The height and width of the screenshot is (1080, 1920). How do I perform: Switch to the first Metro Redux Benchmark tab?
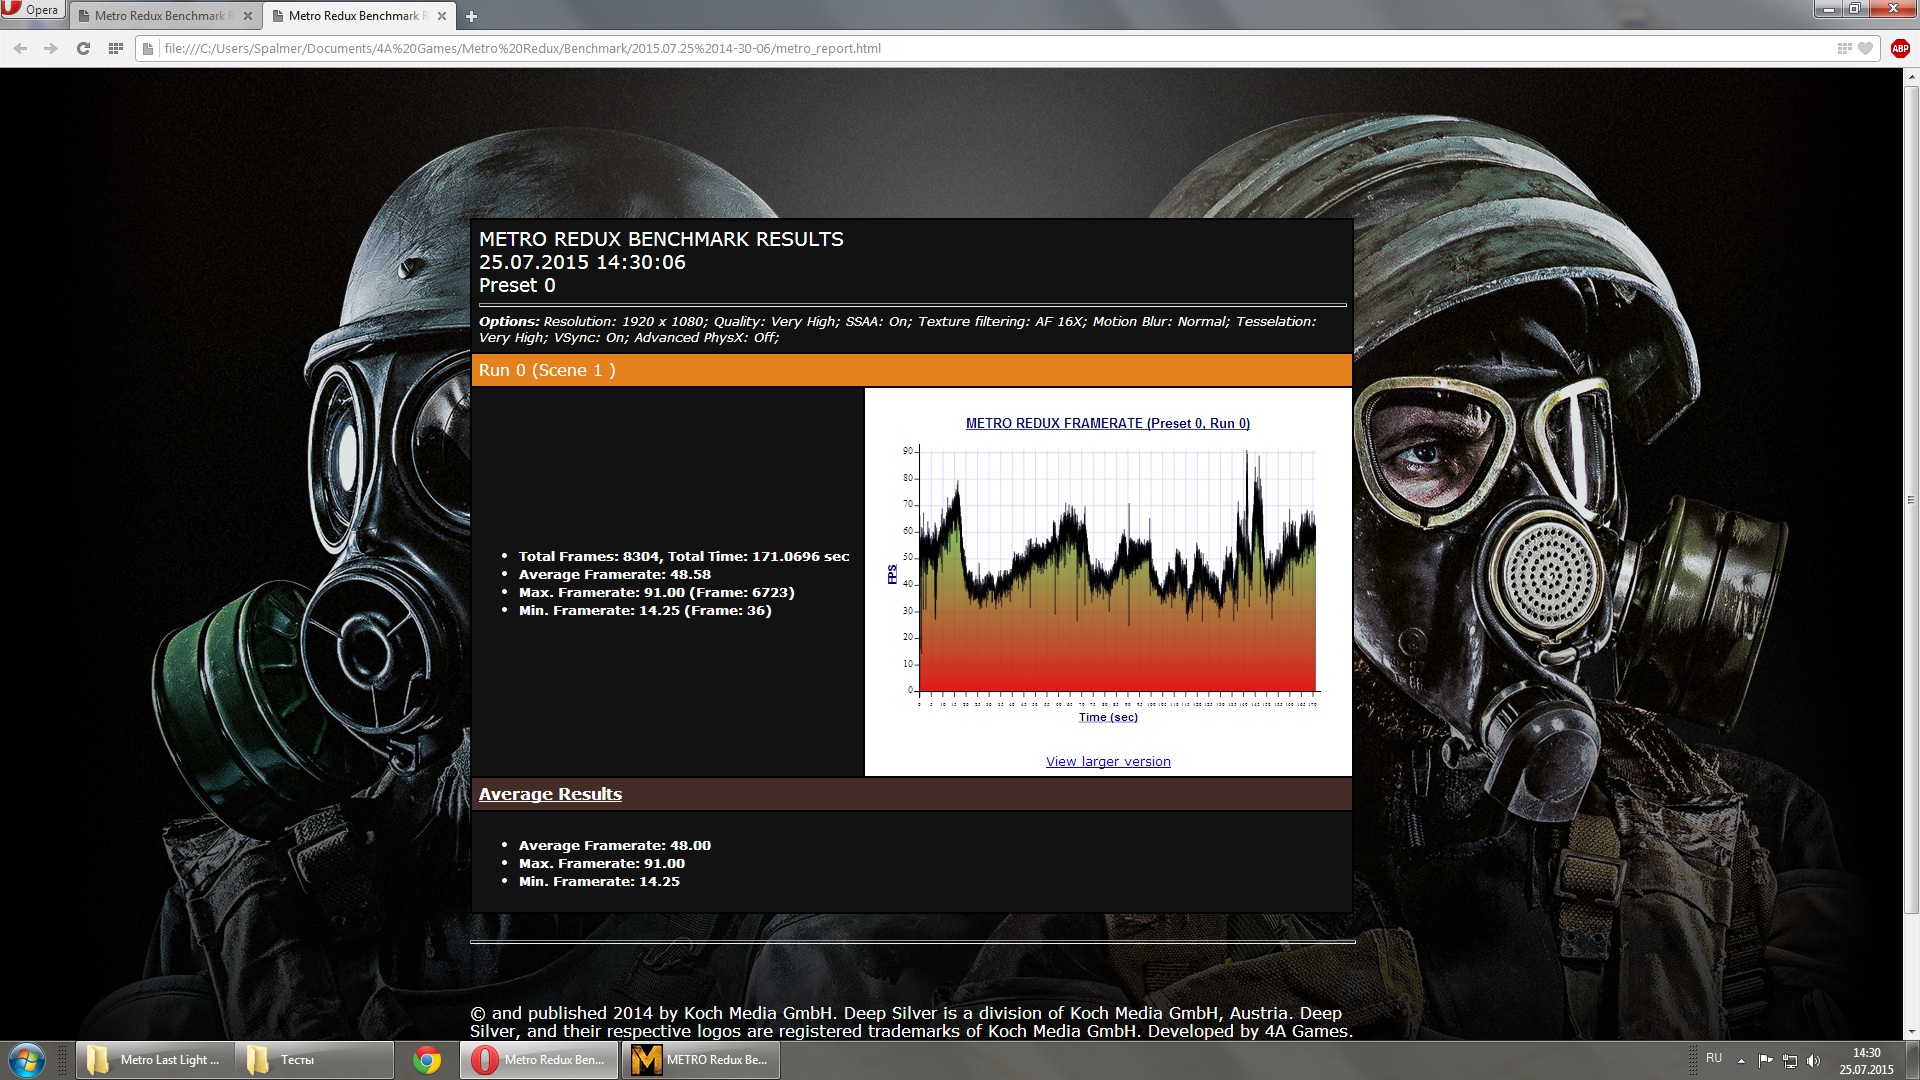(160, 16)
